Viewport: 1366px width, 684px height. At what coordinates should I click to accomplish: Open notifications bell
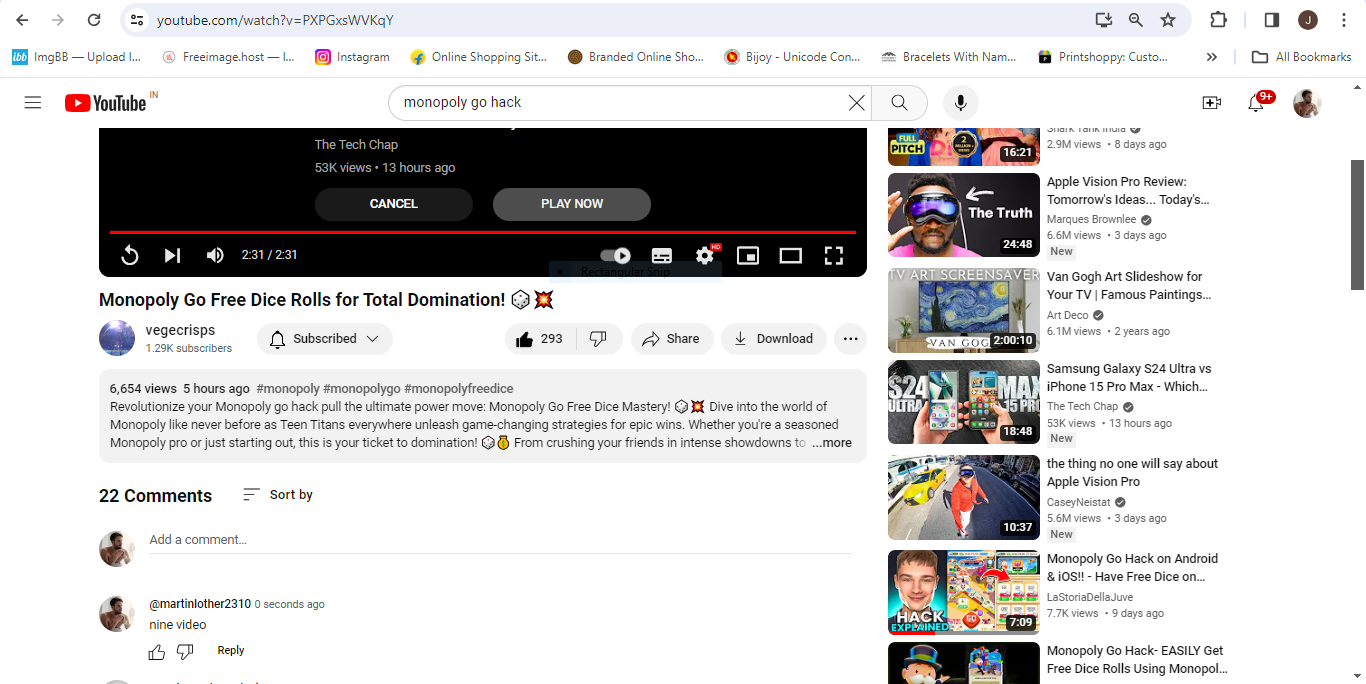[x=1256, y=102]
